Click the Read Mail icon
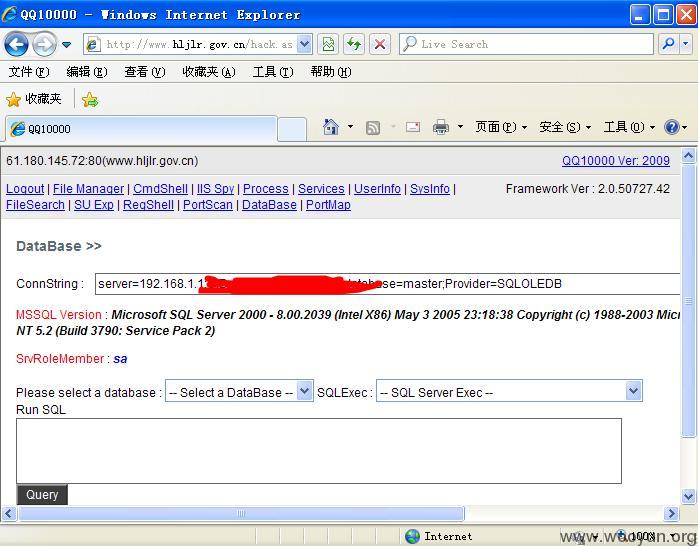The width and height of the screenshot is (698, 546). (413, 127)
